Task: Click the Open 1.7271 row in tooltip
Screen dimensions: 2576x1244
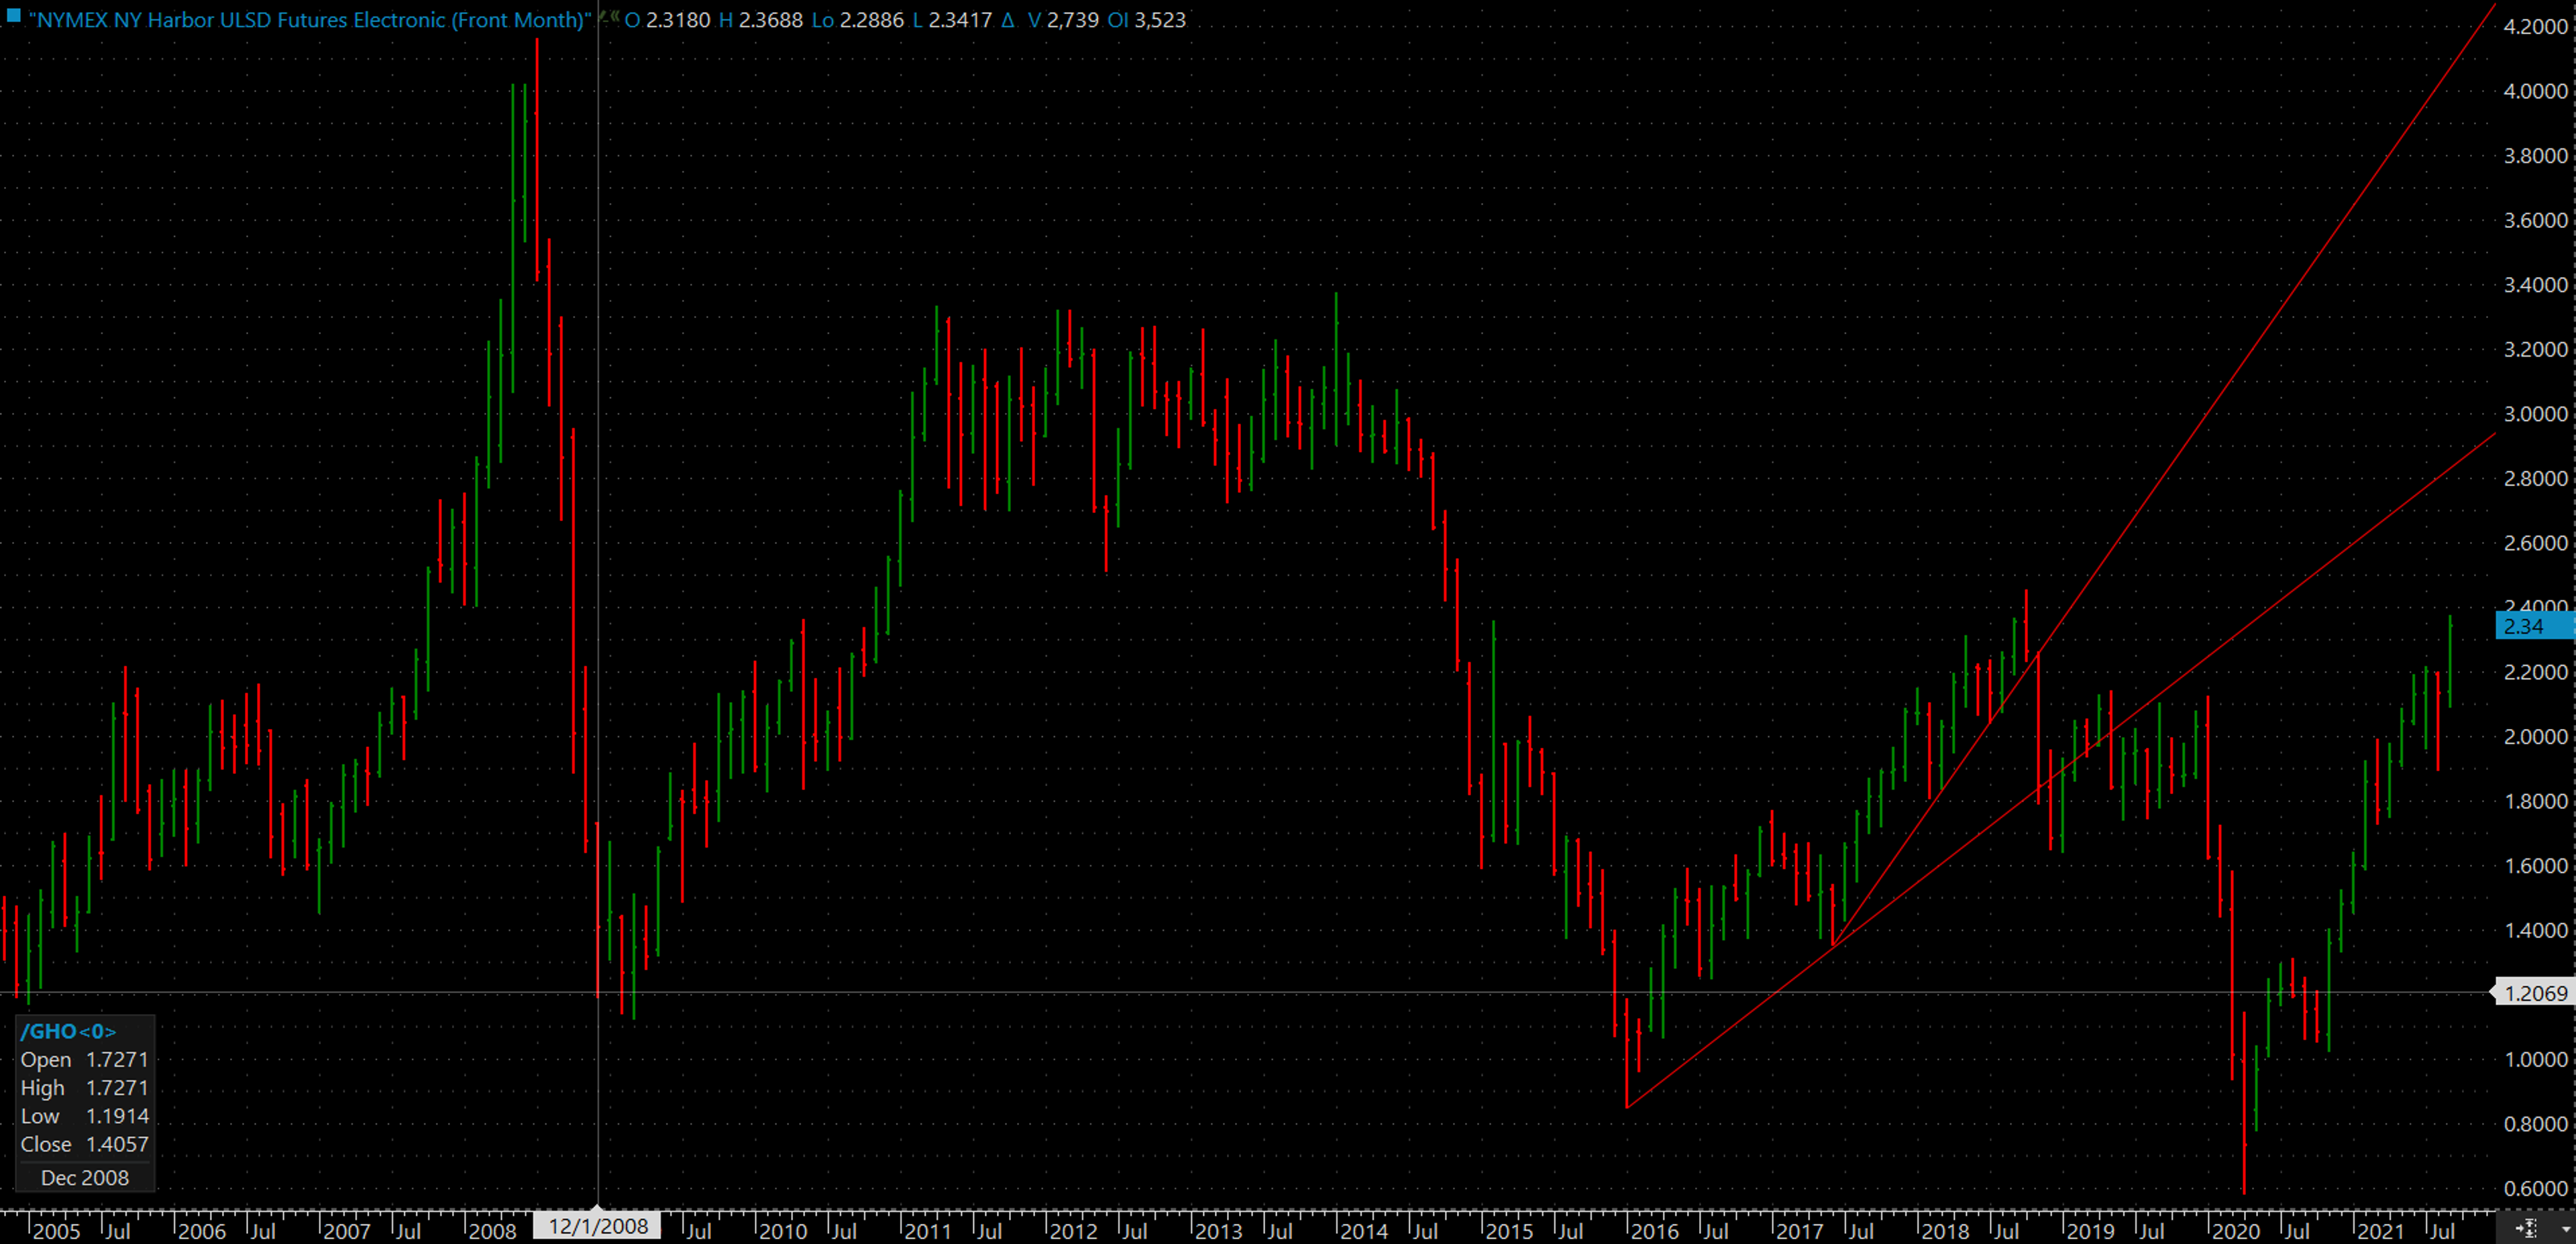Action: click(x=84, y=1059)
